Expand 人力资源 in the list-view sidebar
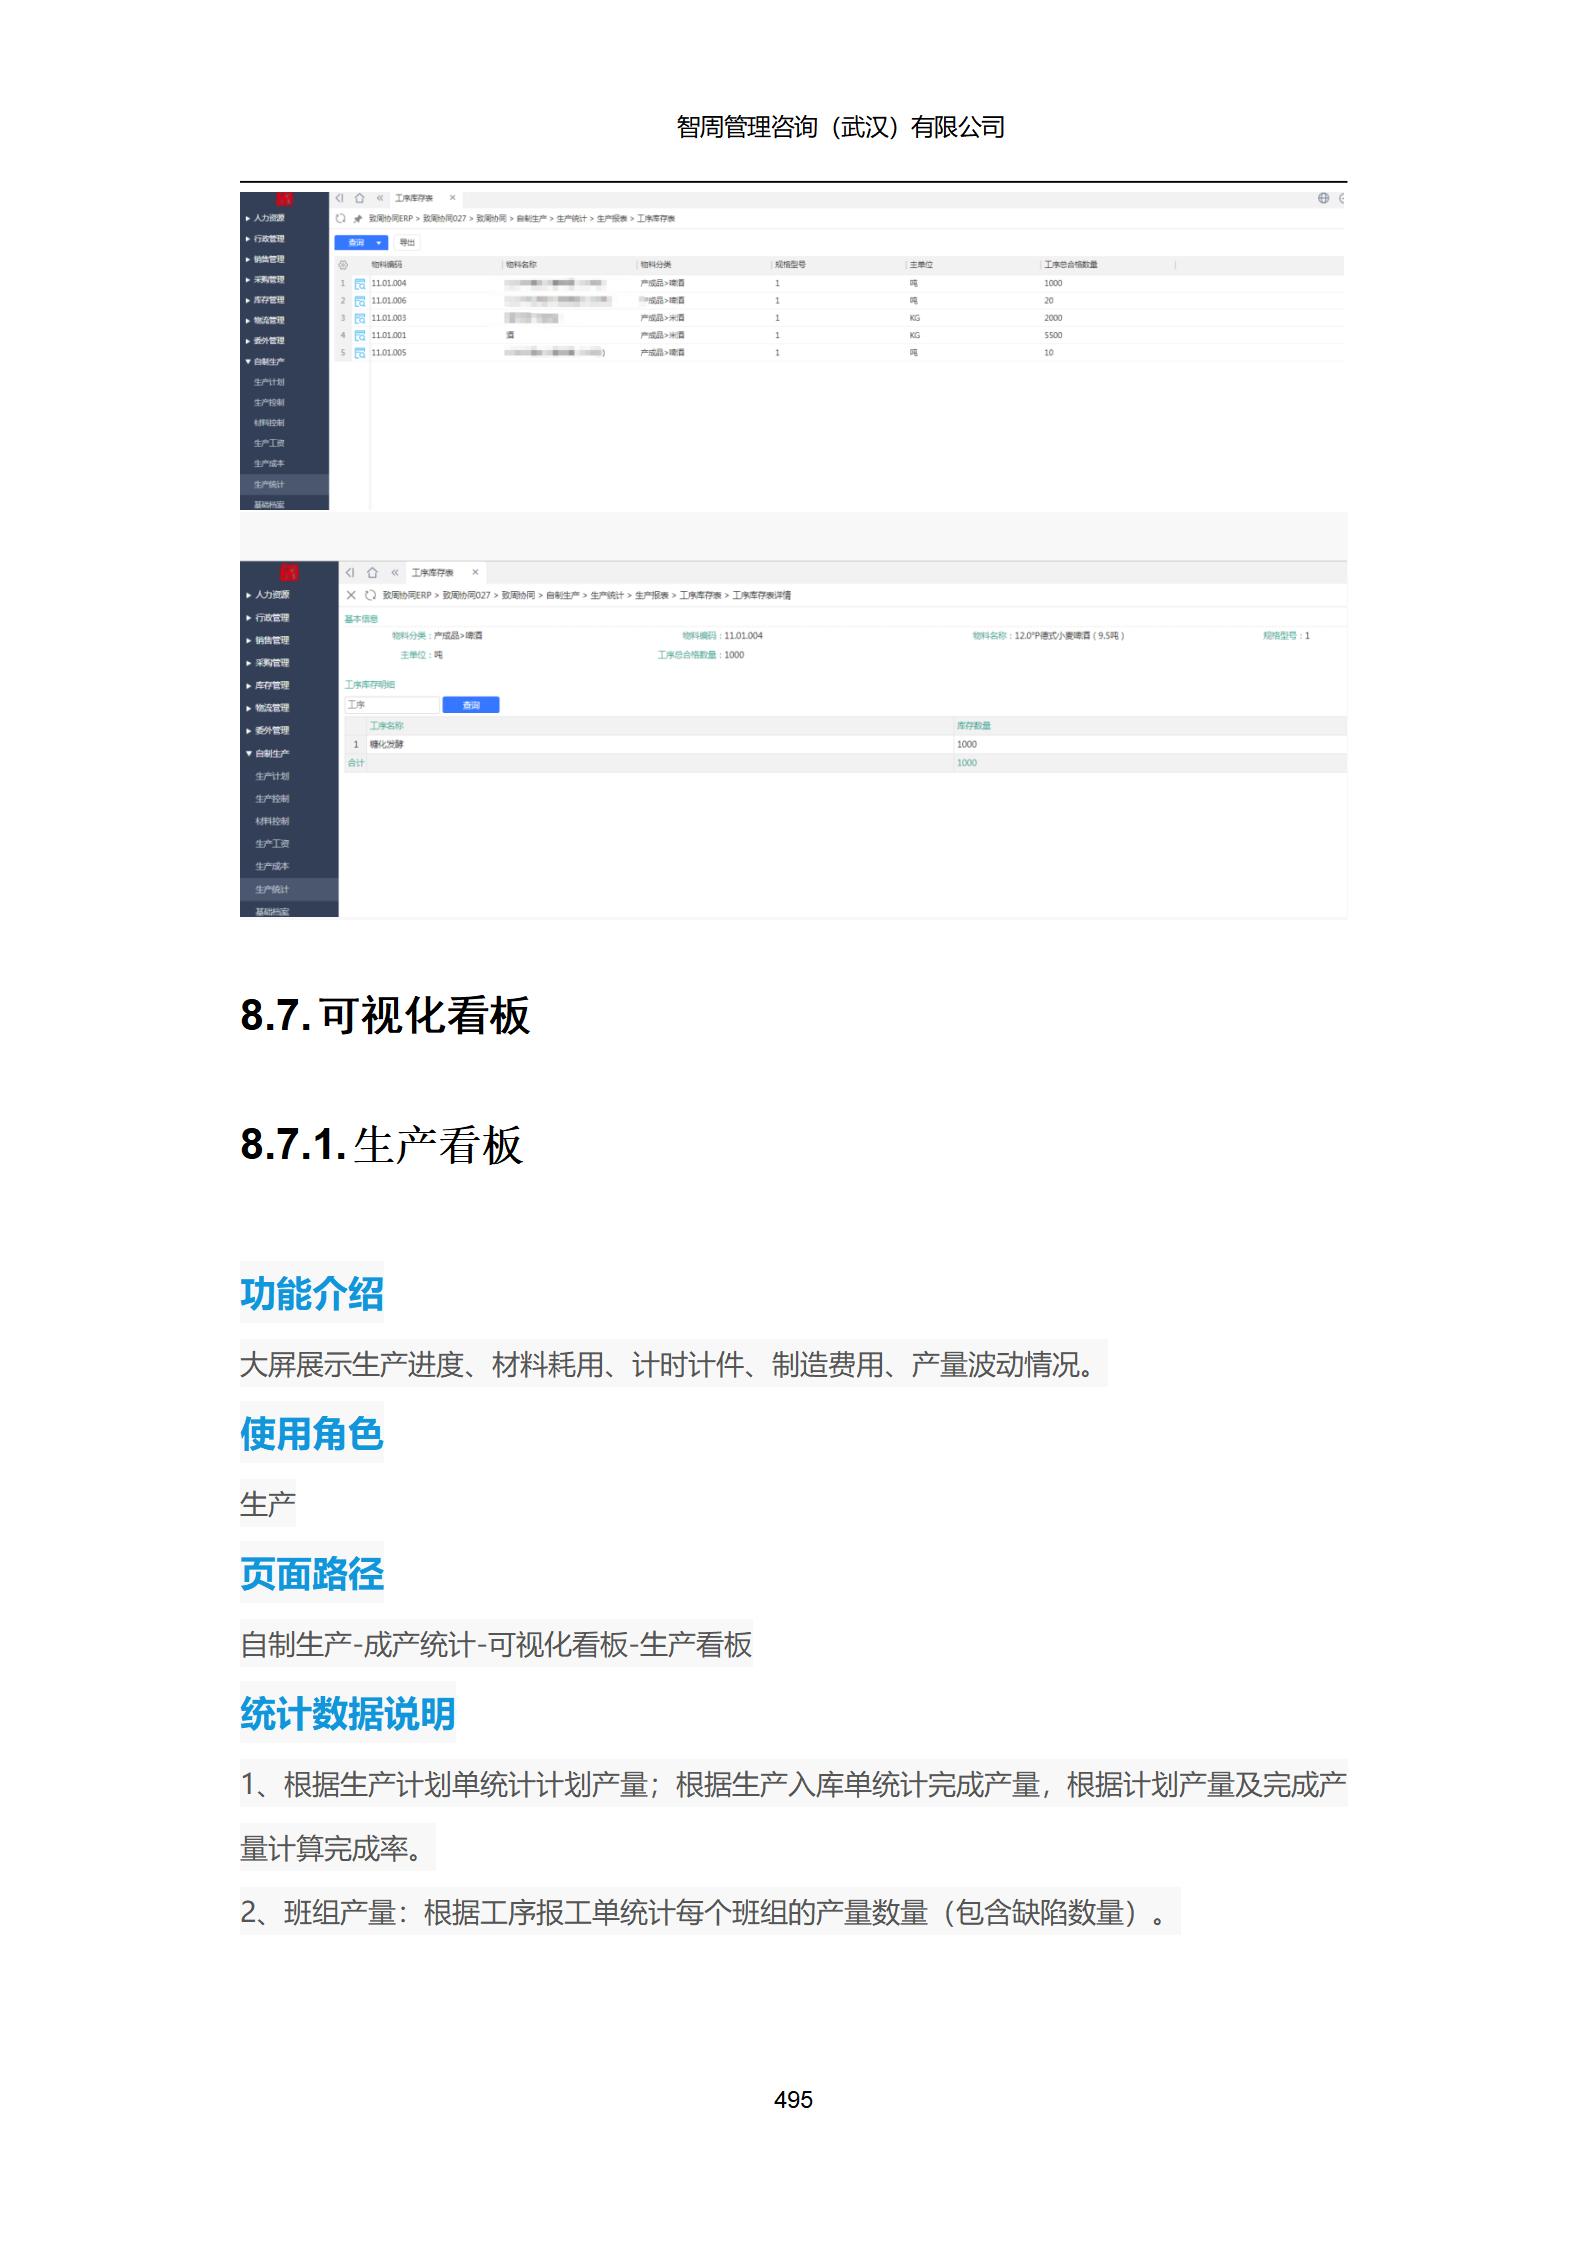The image size is (1587, 2245). (266, 218)
